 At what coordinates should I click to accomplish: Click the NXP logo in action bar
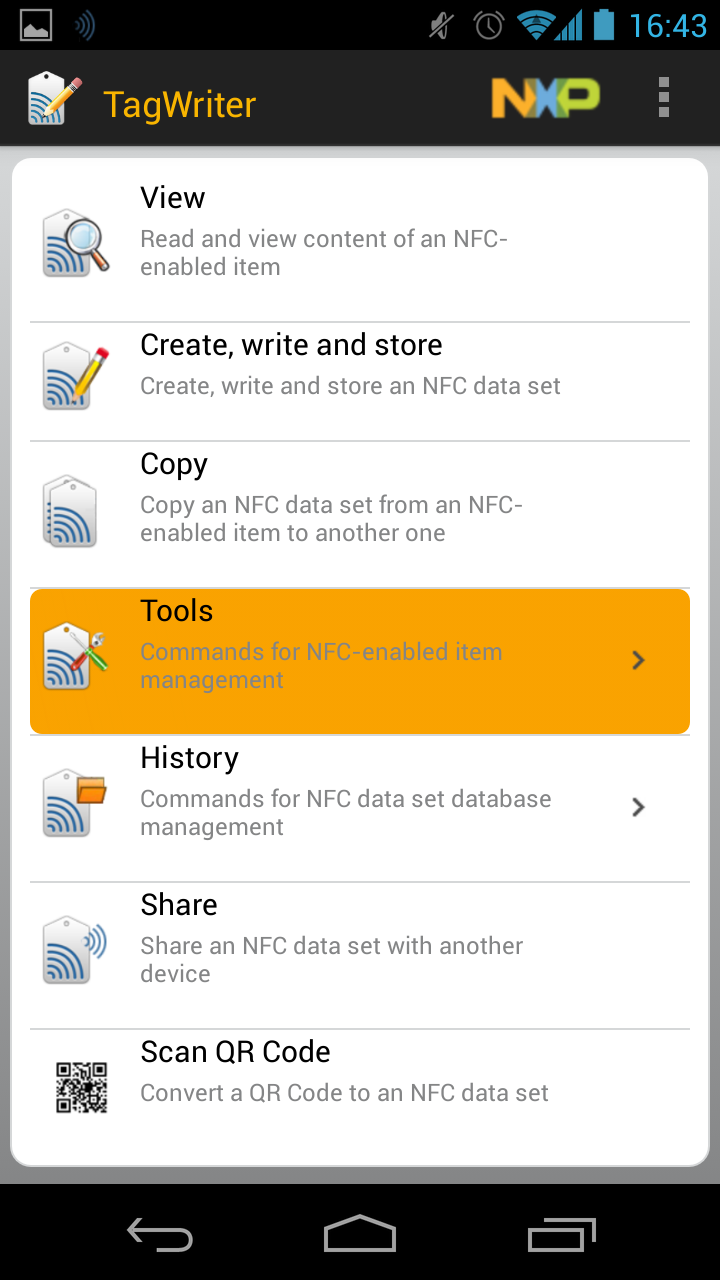coord(546,98)
